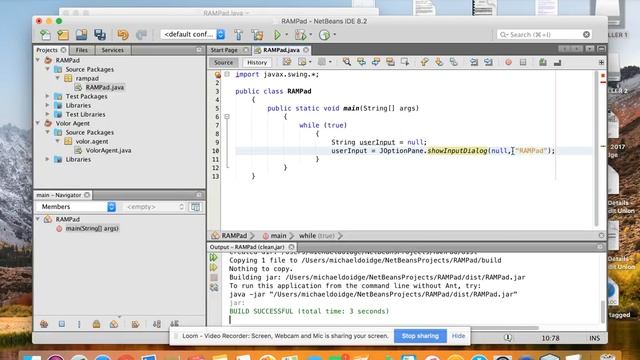Open the empty filter dropdown in Navigator
This screenshot has height=360, width=640.
click(x=155, y=207)
